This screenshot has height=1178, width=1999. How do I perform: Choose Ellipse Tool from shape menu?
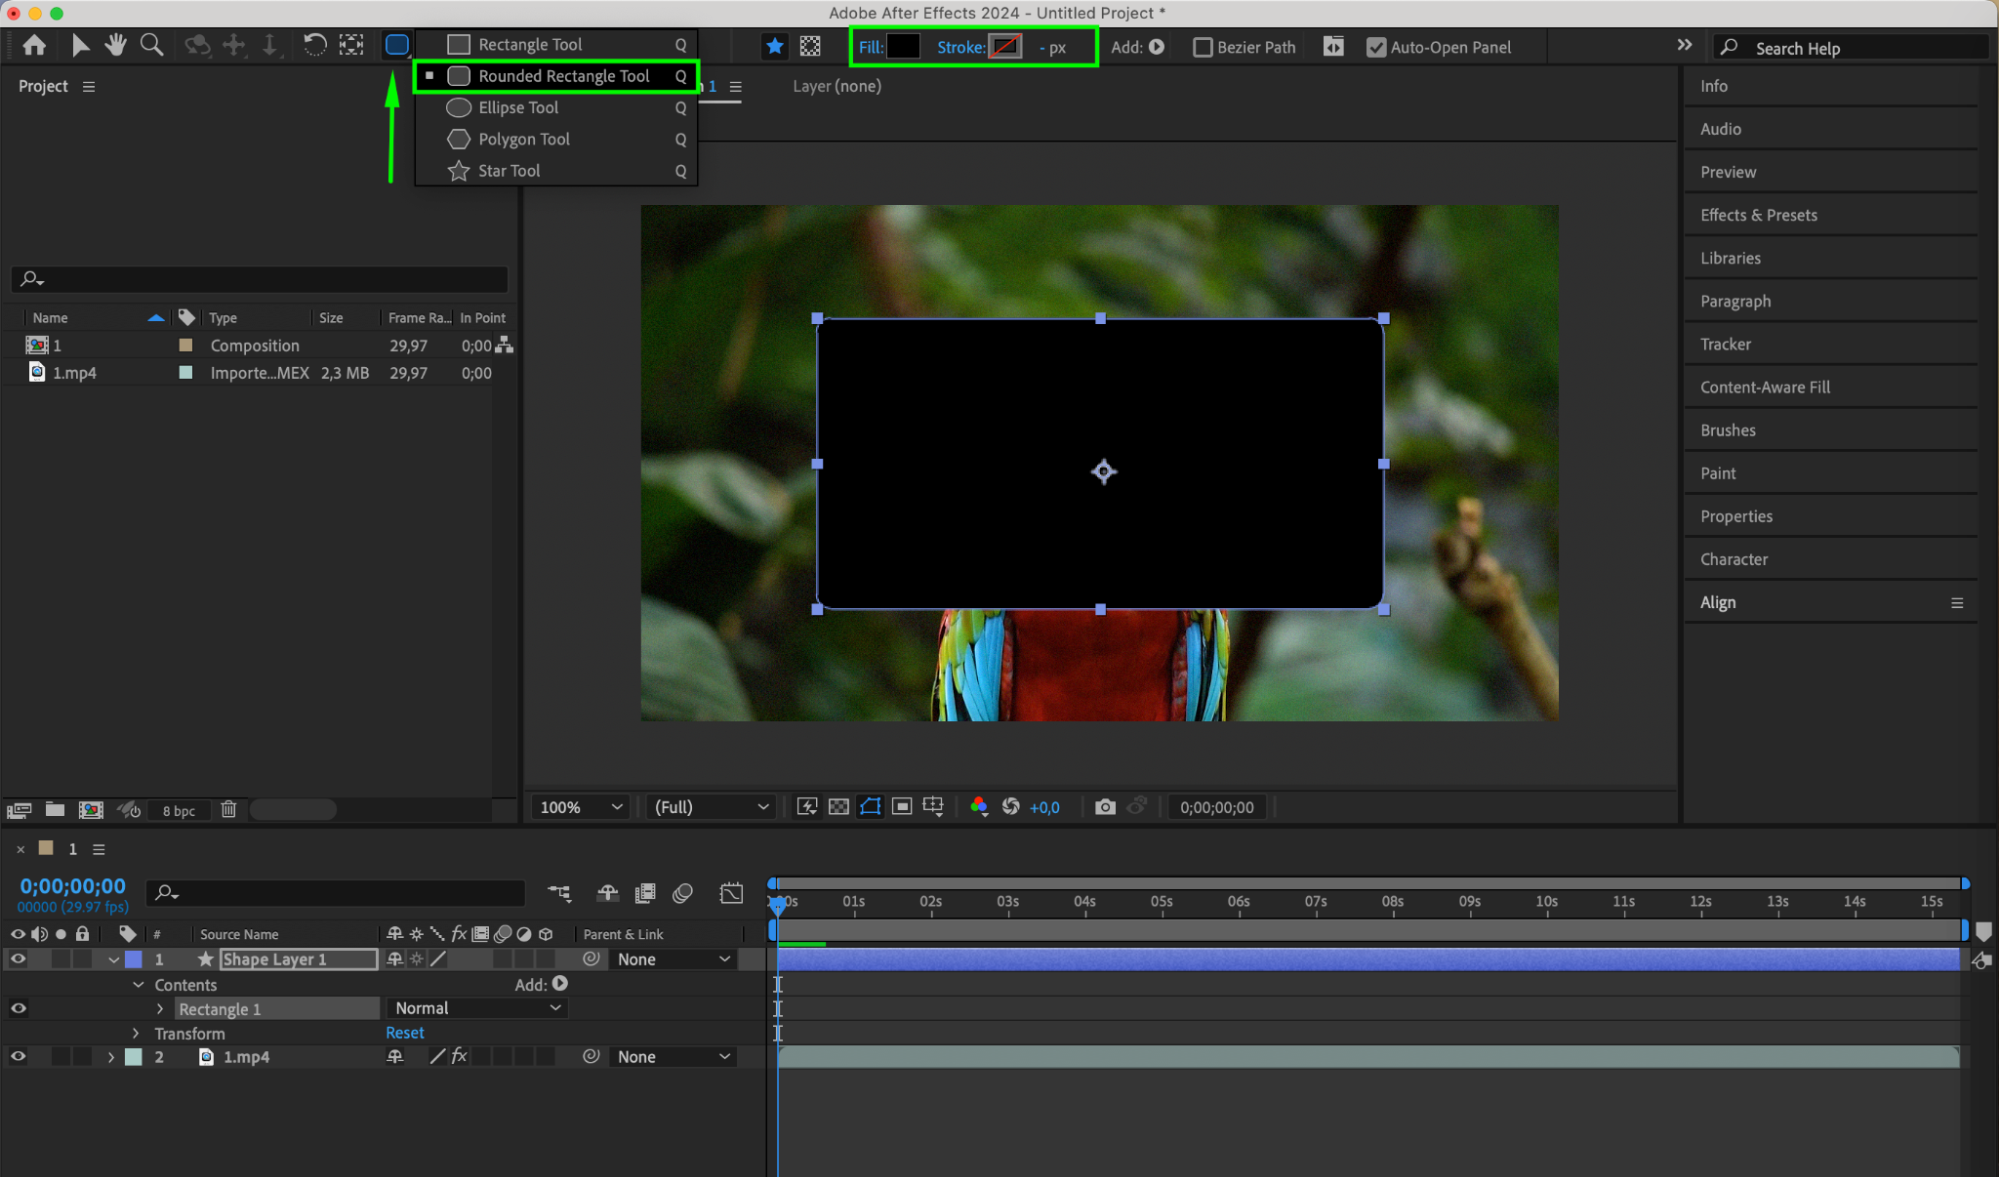pyautogui.click(x=518, y=107)
